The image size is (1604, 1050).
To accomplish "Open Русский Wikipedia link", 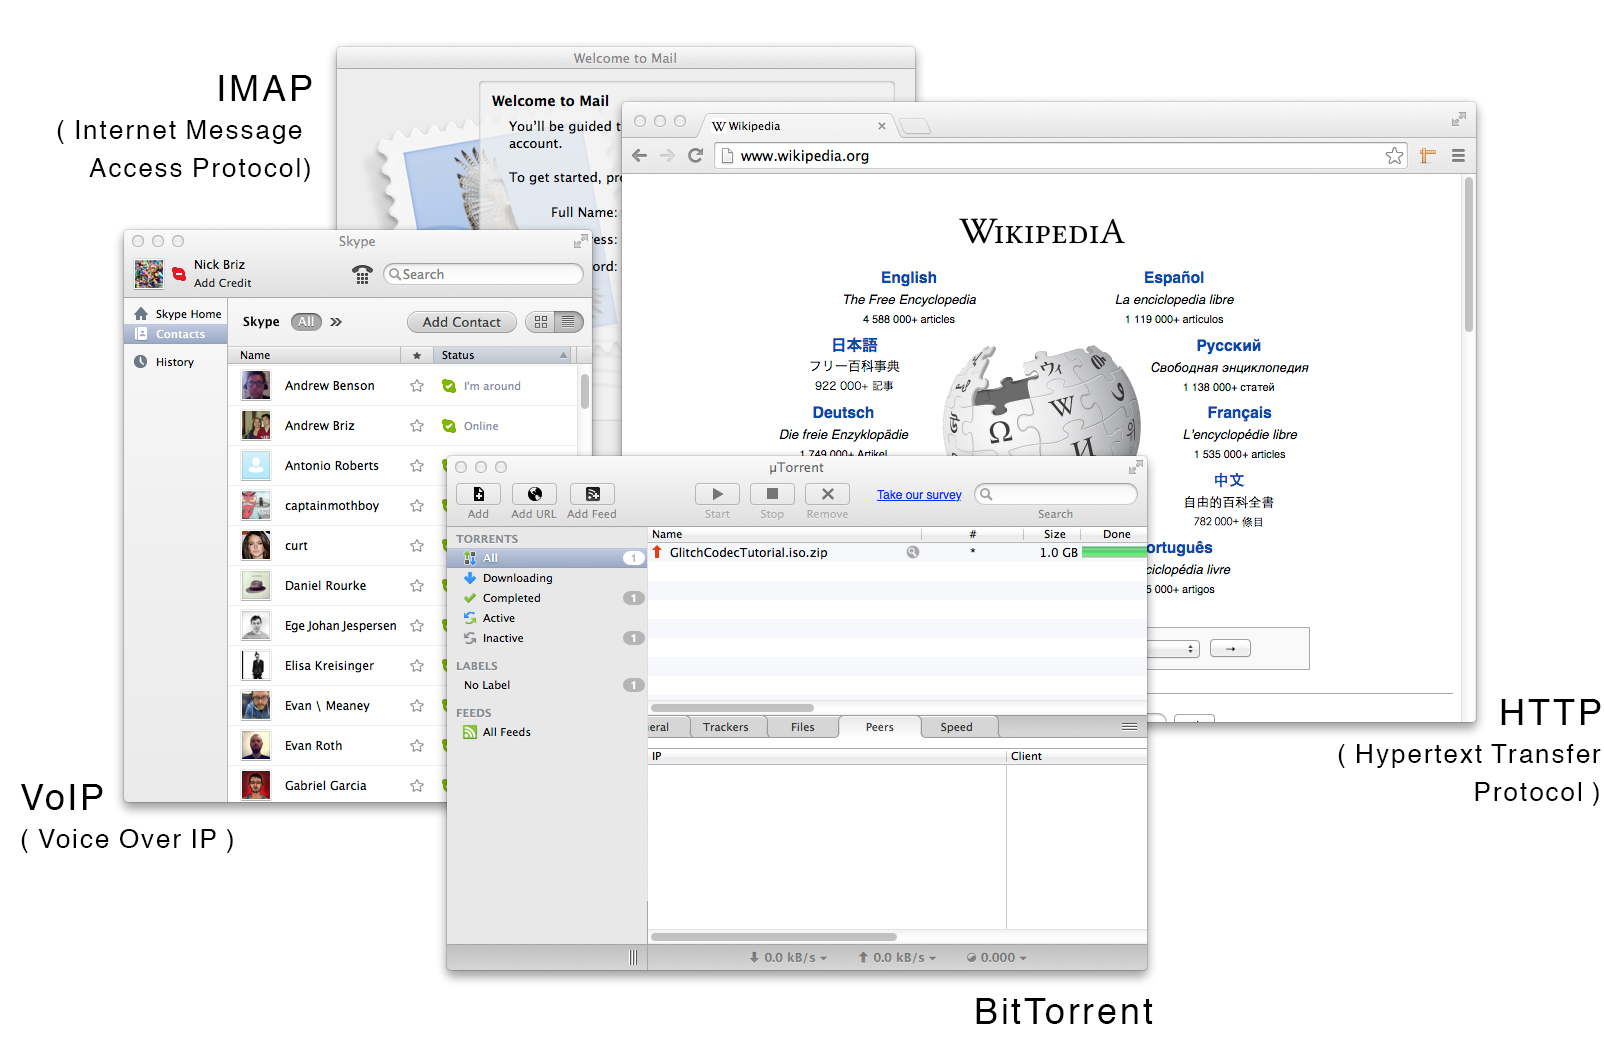I will (1228, 346).
